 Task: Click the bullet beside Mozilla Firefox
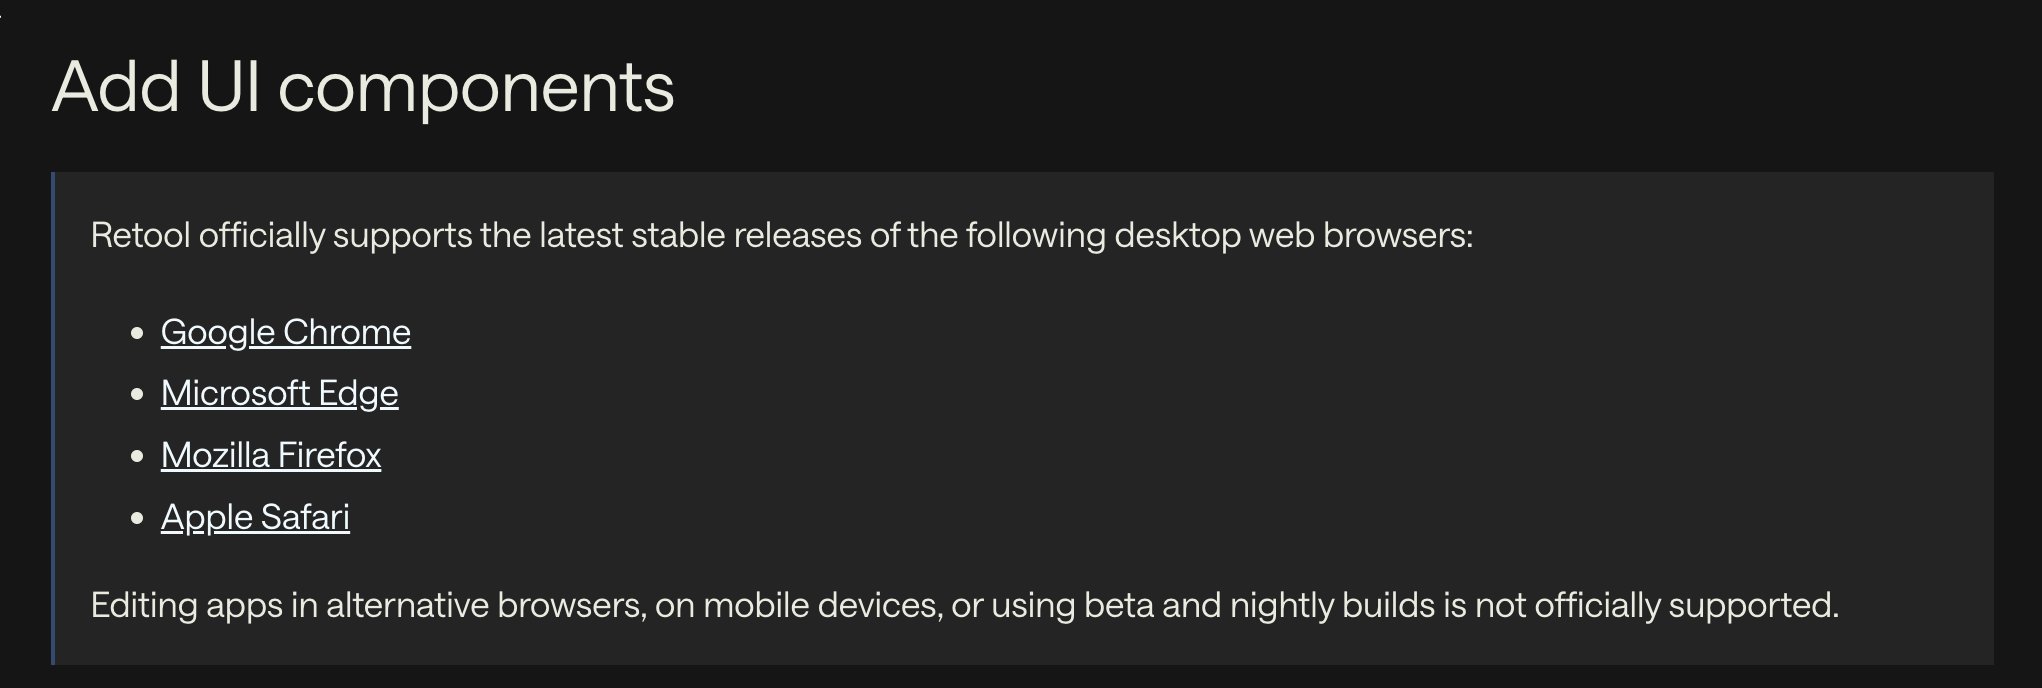138,457
